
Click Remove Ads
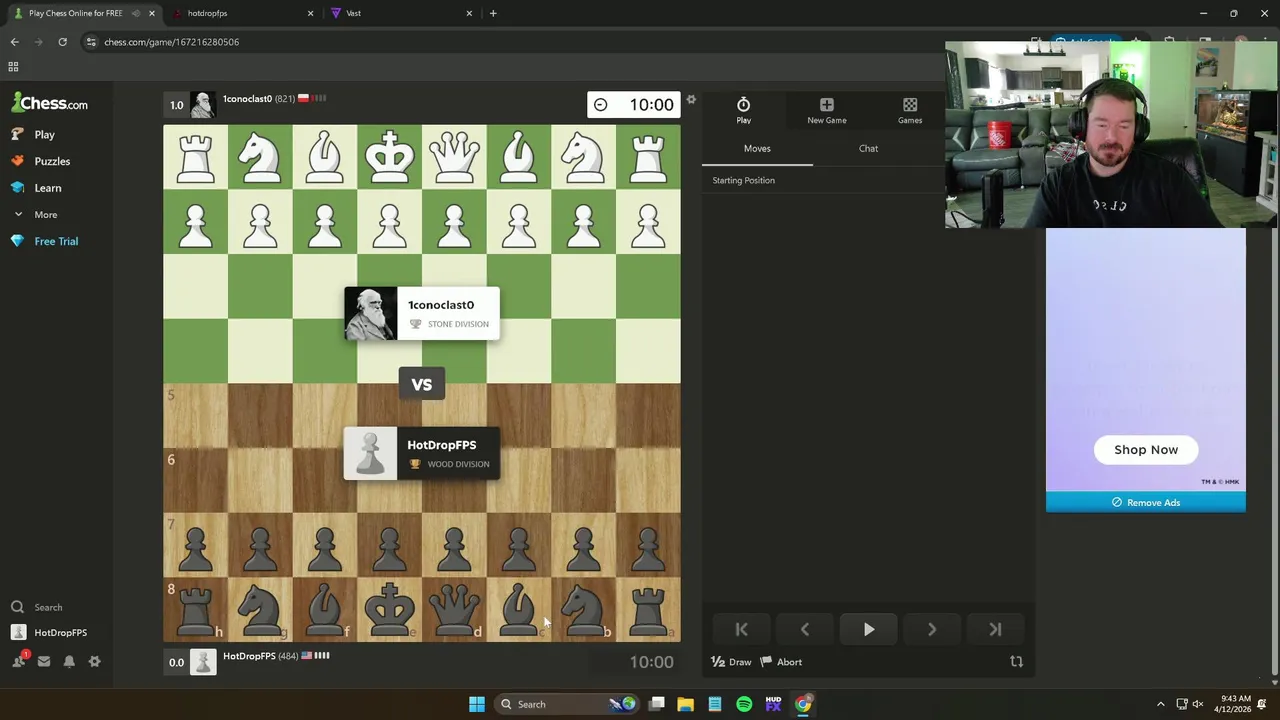1146,503
